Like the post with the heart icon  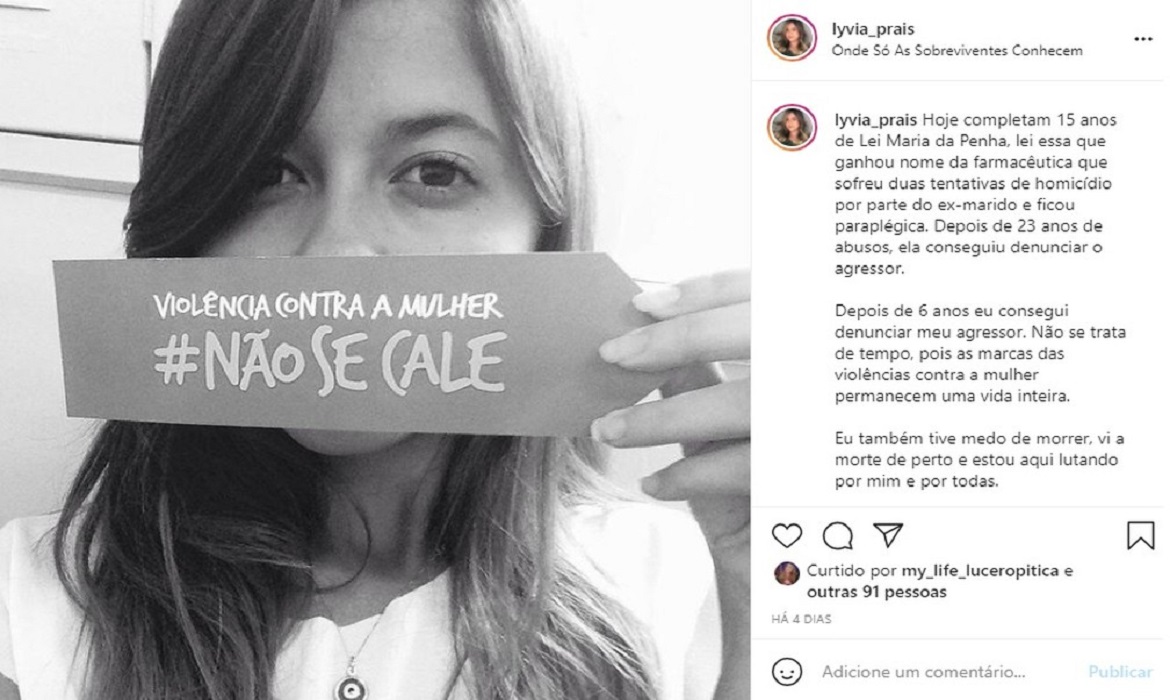click(x=786, y=535)
